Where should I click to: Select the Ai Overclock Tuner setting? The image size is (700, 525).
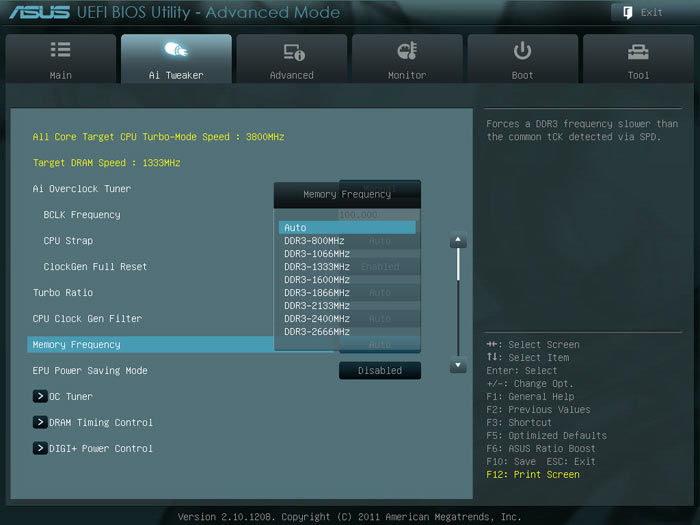tap(82, 189)
